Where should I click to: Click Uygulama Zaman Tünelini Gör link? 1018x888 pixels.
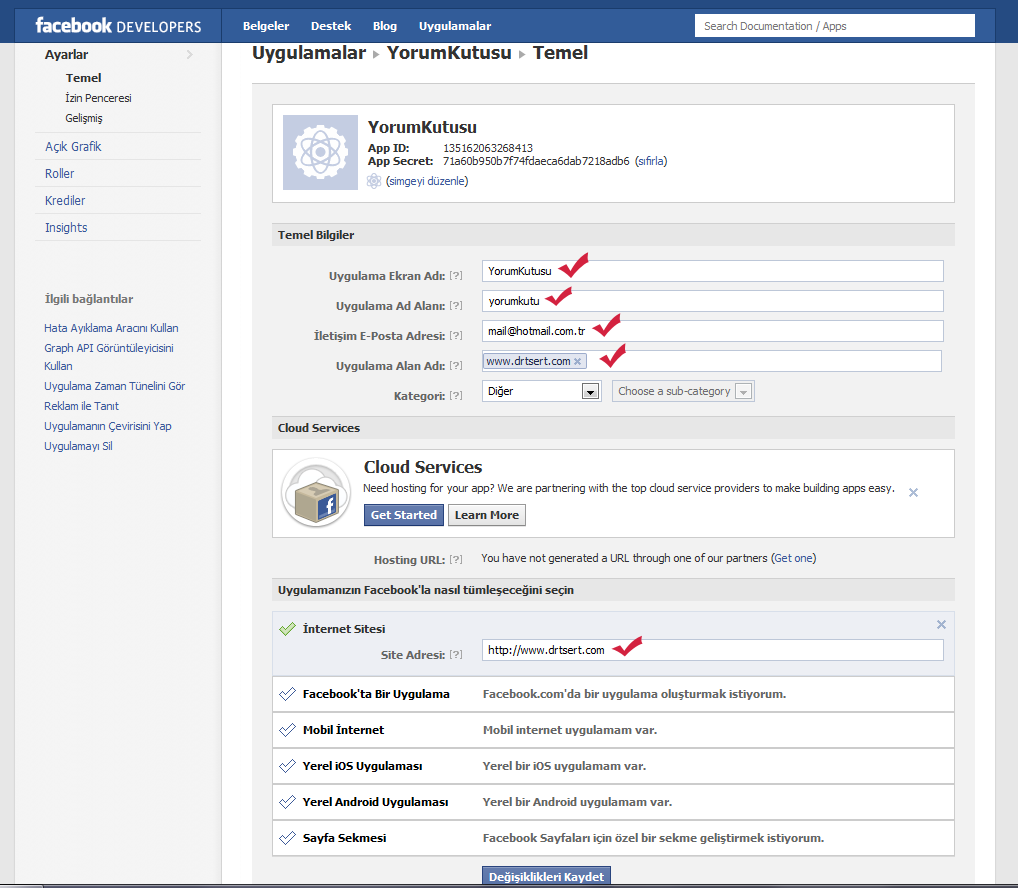pos(114,386)
